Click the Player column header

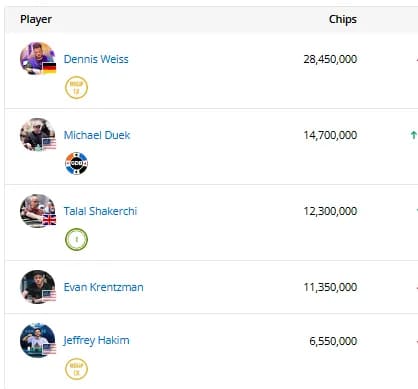tap(36, 19)
